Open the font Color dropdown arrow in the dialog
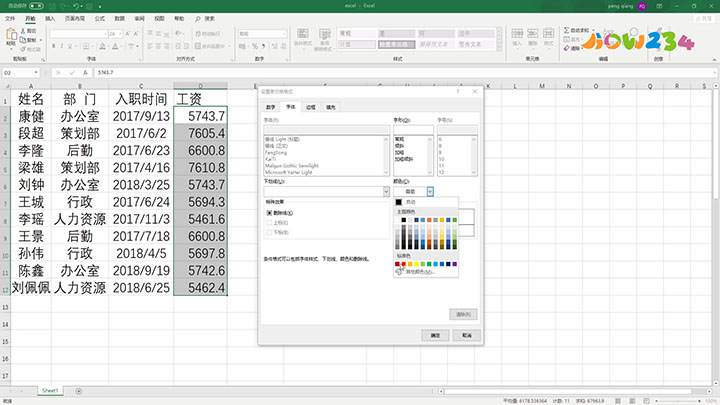 pos(430,191)
